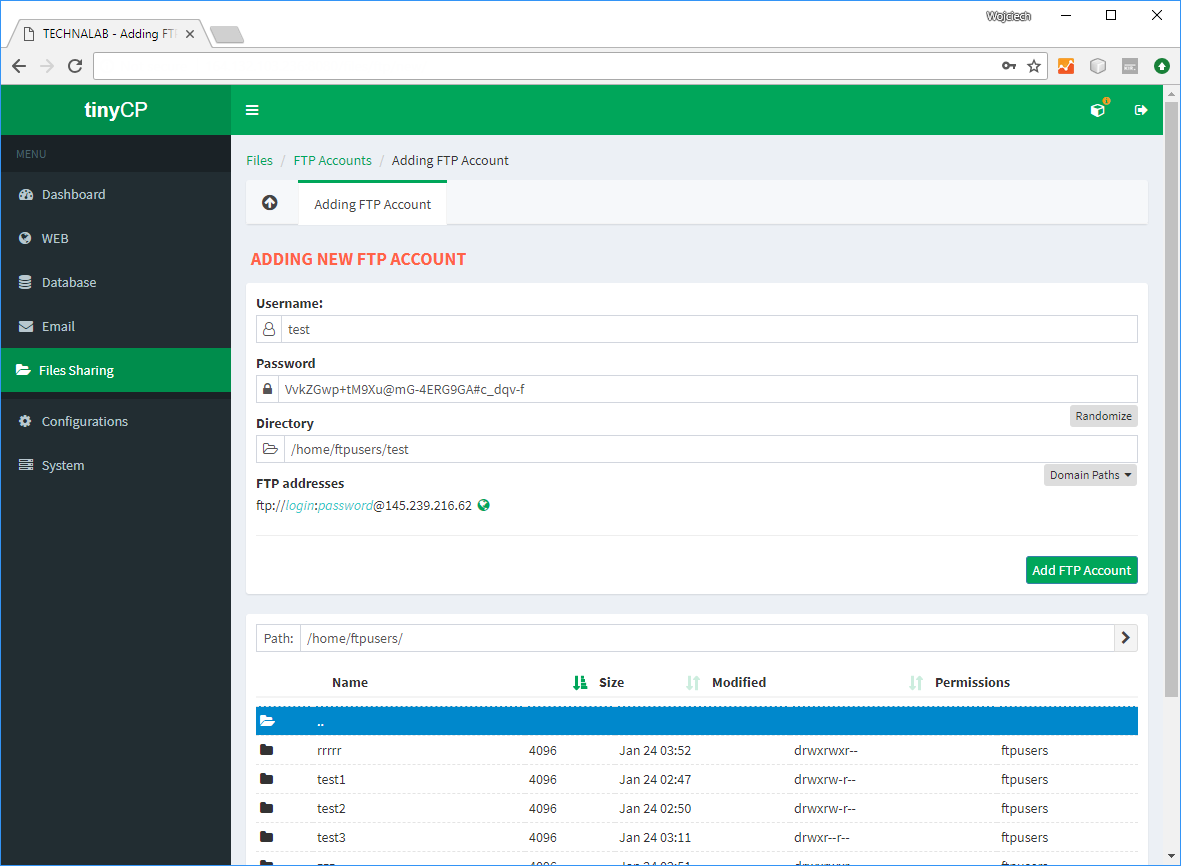Open WEB section in sidebar
The height and width of the screenshot is (866, 1181).
(x=116, y=238)
